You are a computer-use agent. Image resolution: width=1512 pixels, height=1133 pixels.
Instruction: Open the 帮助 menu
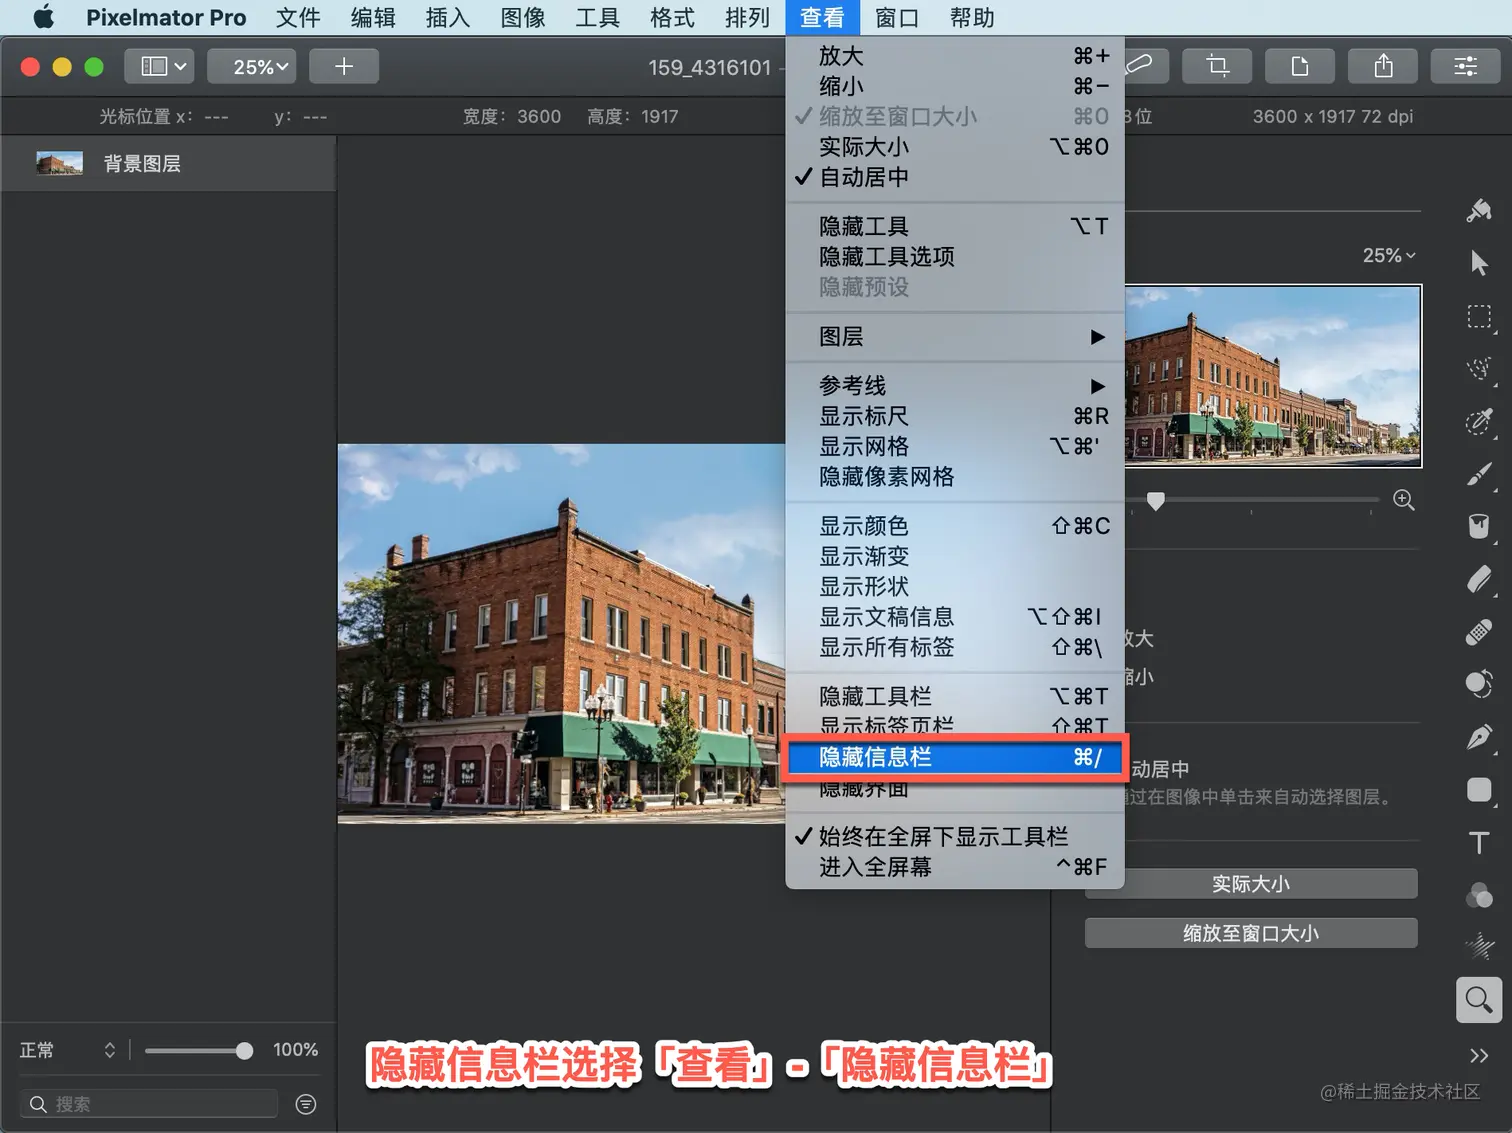coord(972,17)
